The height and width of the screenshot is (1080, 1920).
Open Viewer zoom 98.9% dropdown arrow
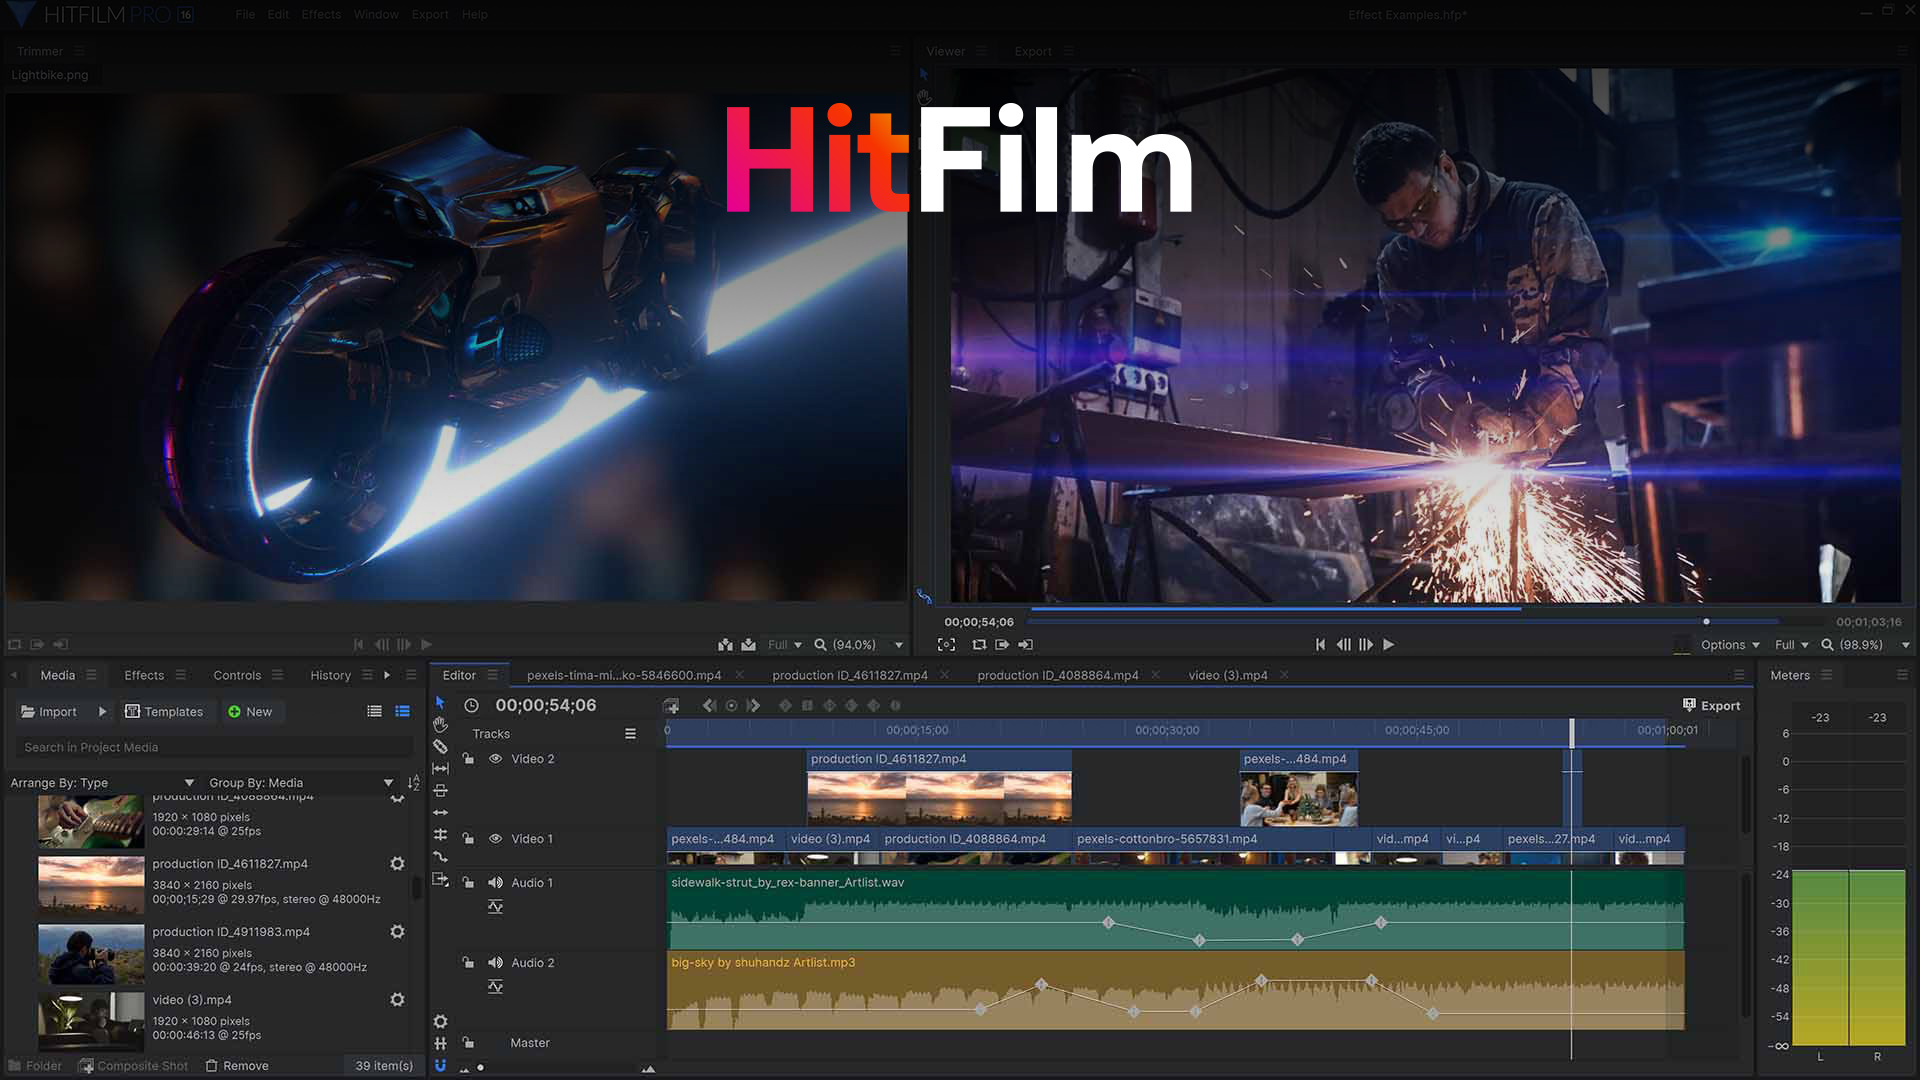point(1905,645)
